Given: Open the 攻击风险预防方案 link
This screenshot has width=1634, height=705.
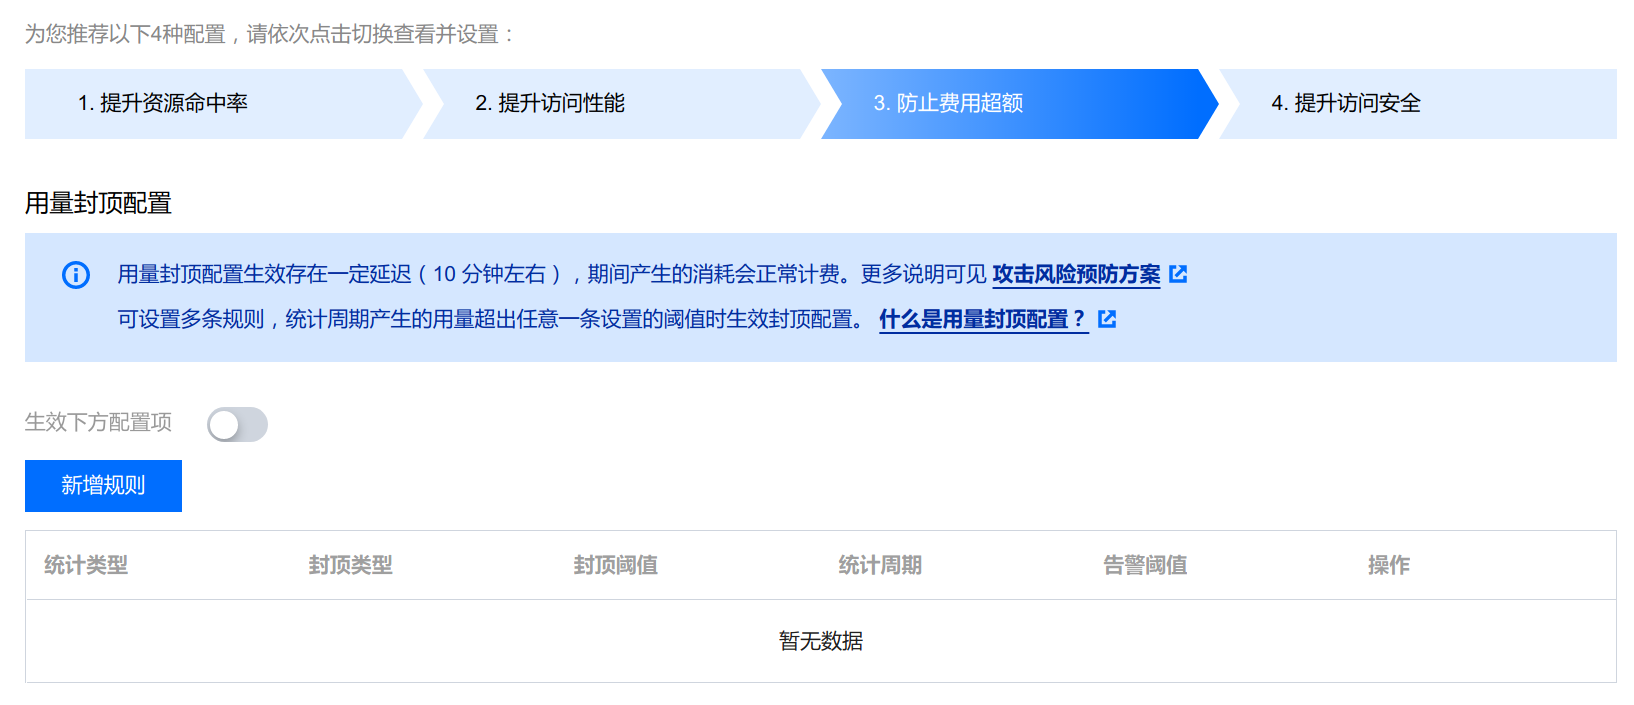Looking at the screenshot, I should coord(1076,274).
